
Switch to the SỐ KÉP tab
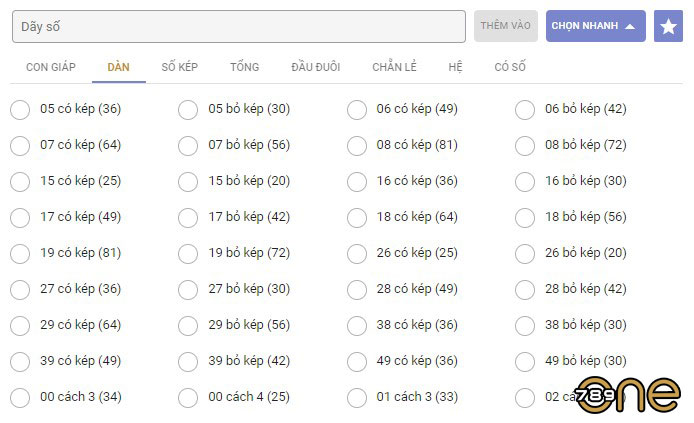click(x=179, y=67)
